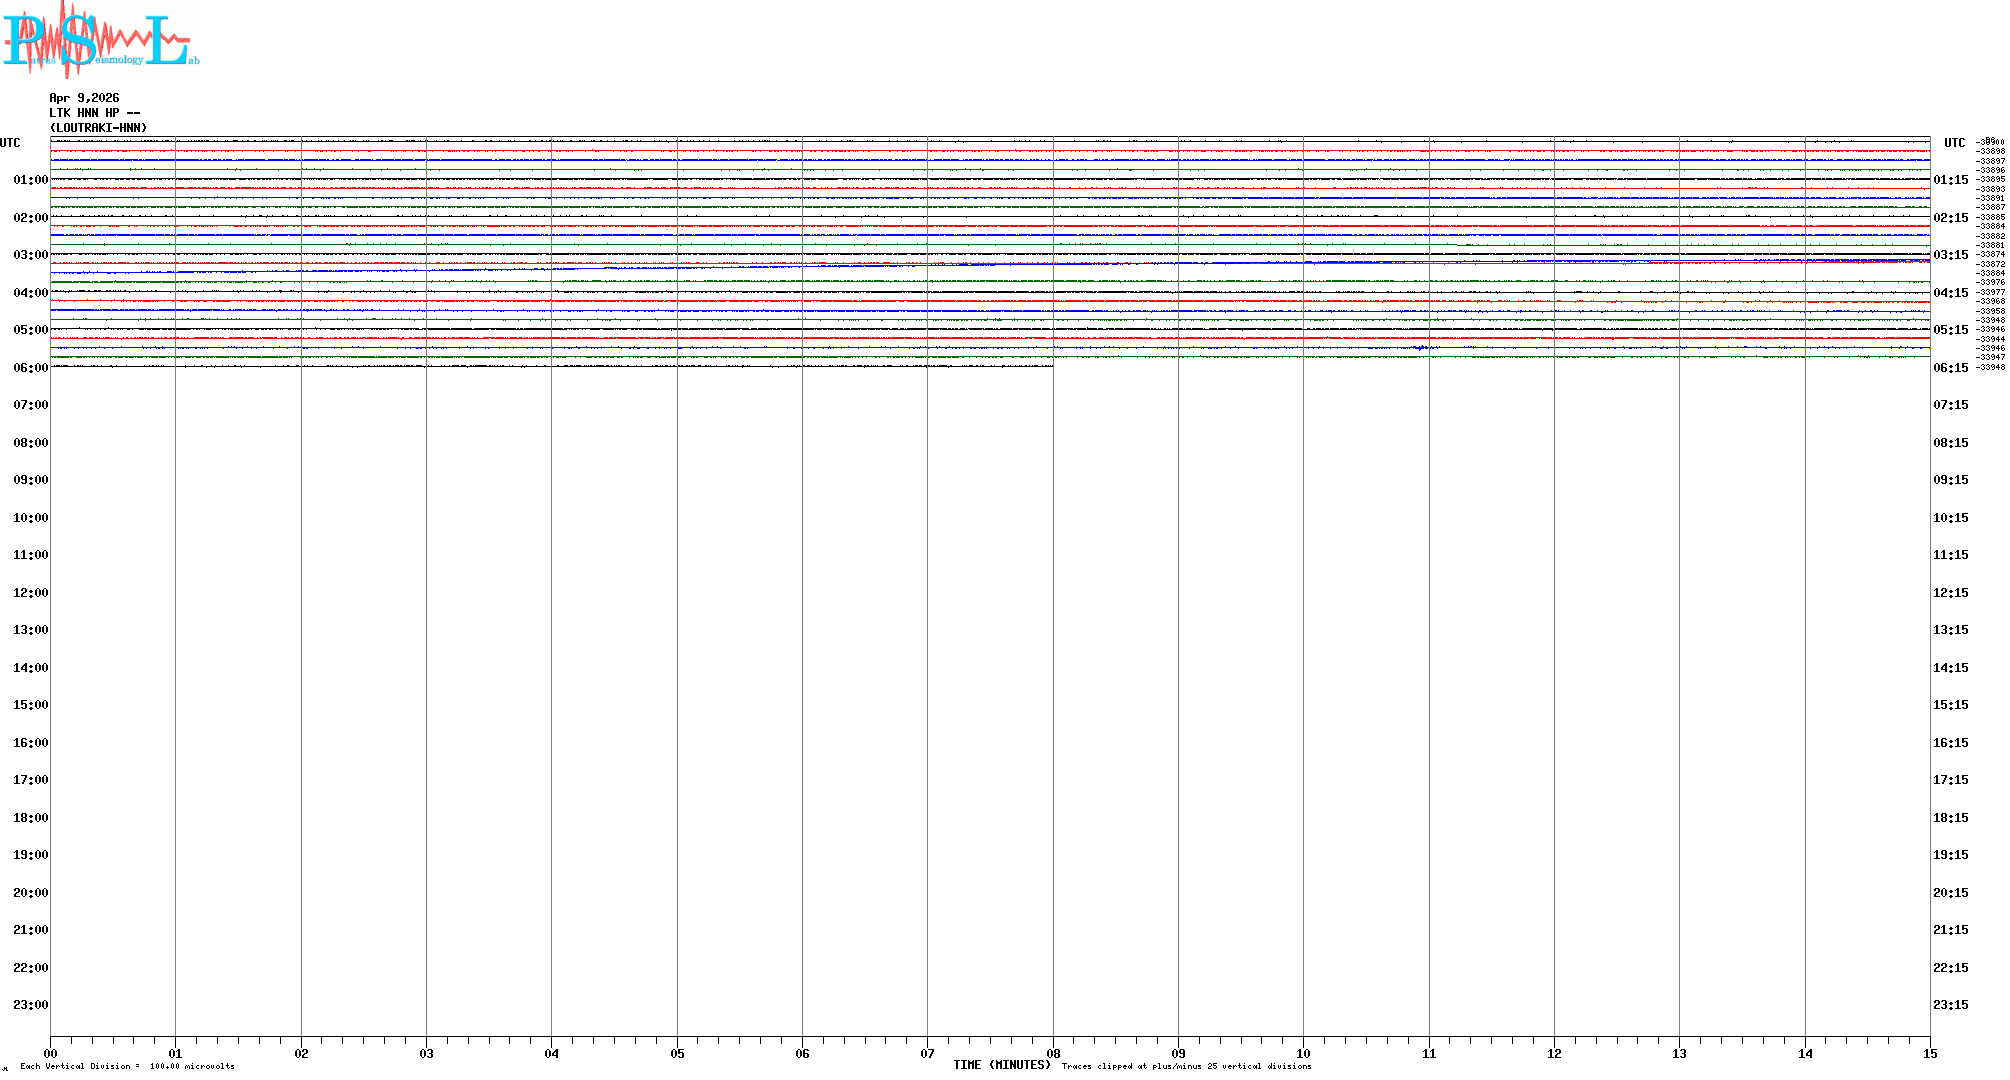Click the end of the 06:00 trace
The image size is (2010, 1080).
tap(1052, 366)
